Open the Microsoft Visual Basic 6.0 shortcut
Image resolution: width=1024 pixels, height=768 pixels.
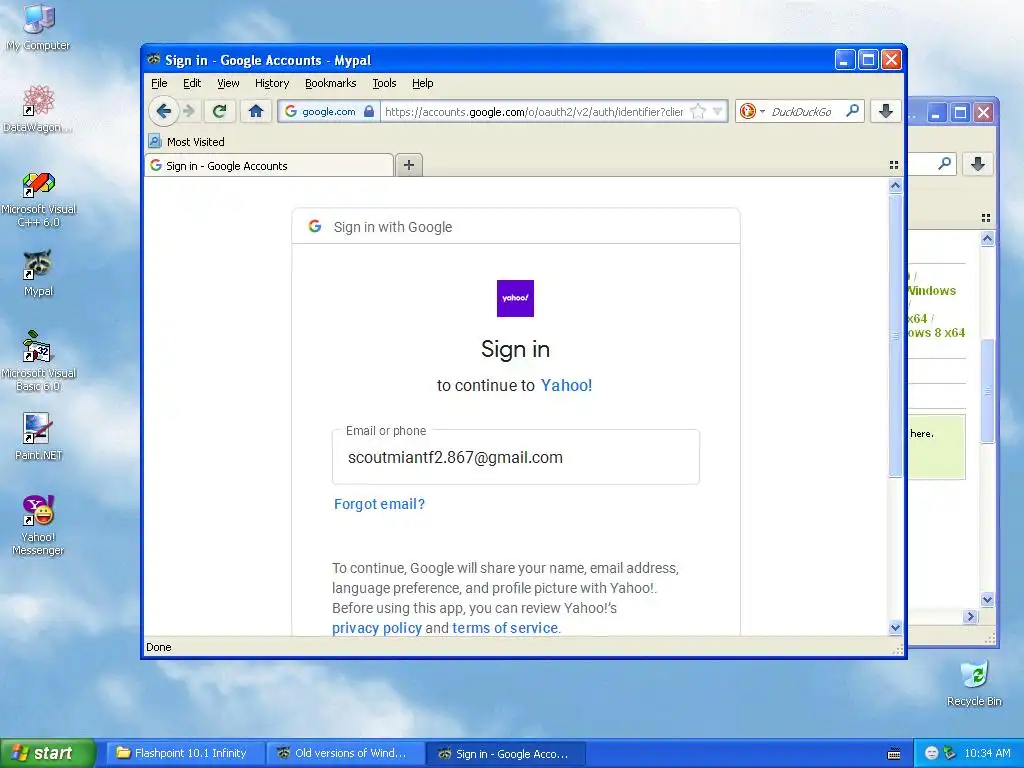pos(38,362)
